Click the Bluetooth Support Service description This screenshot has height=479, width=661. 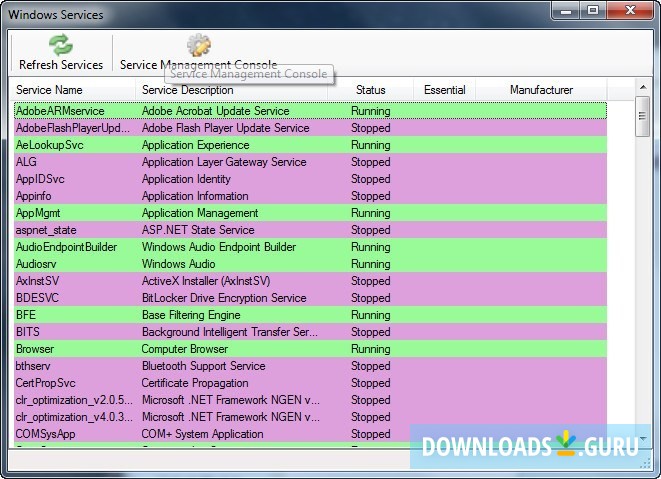pyautogui.click(x=204, y=366)
